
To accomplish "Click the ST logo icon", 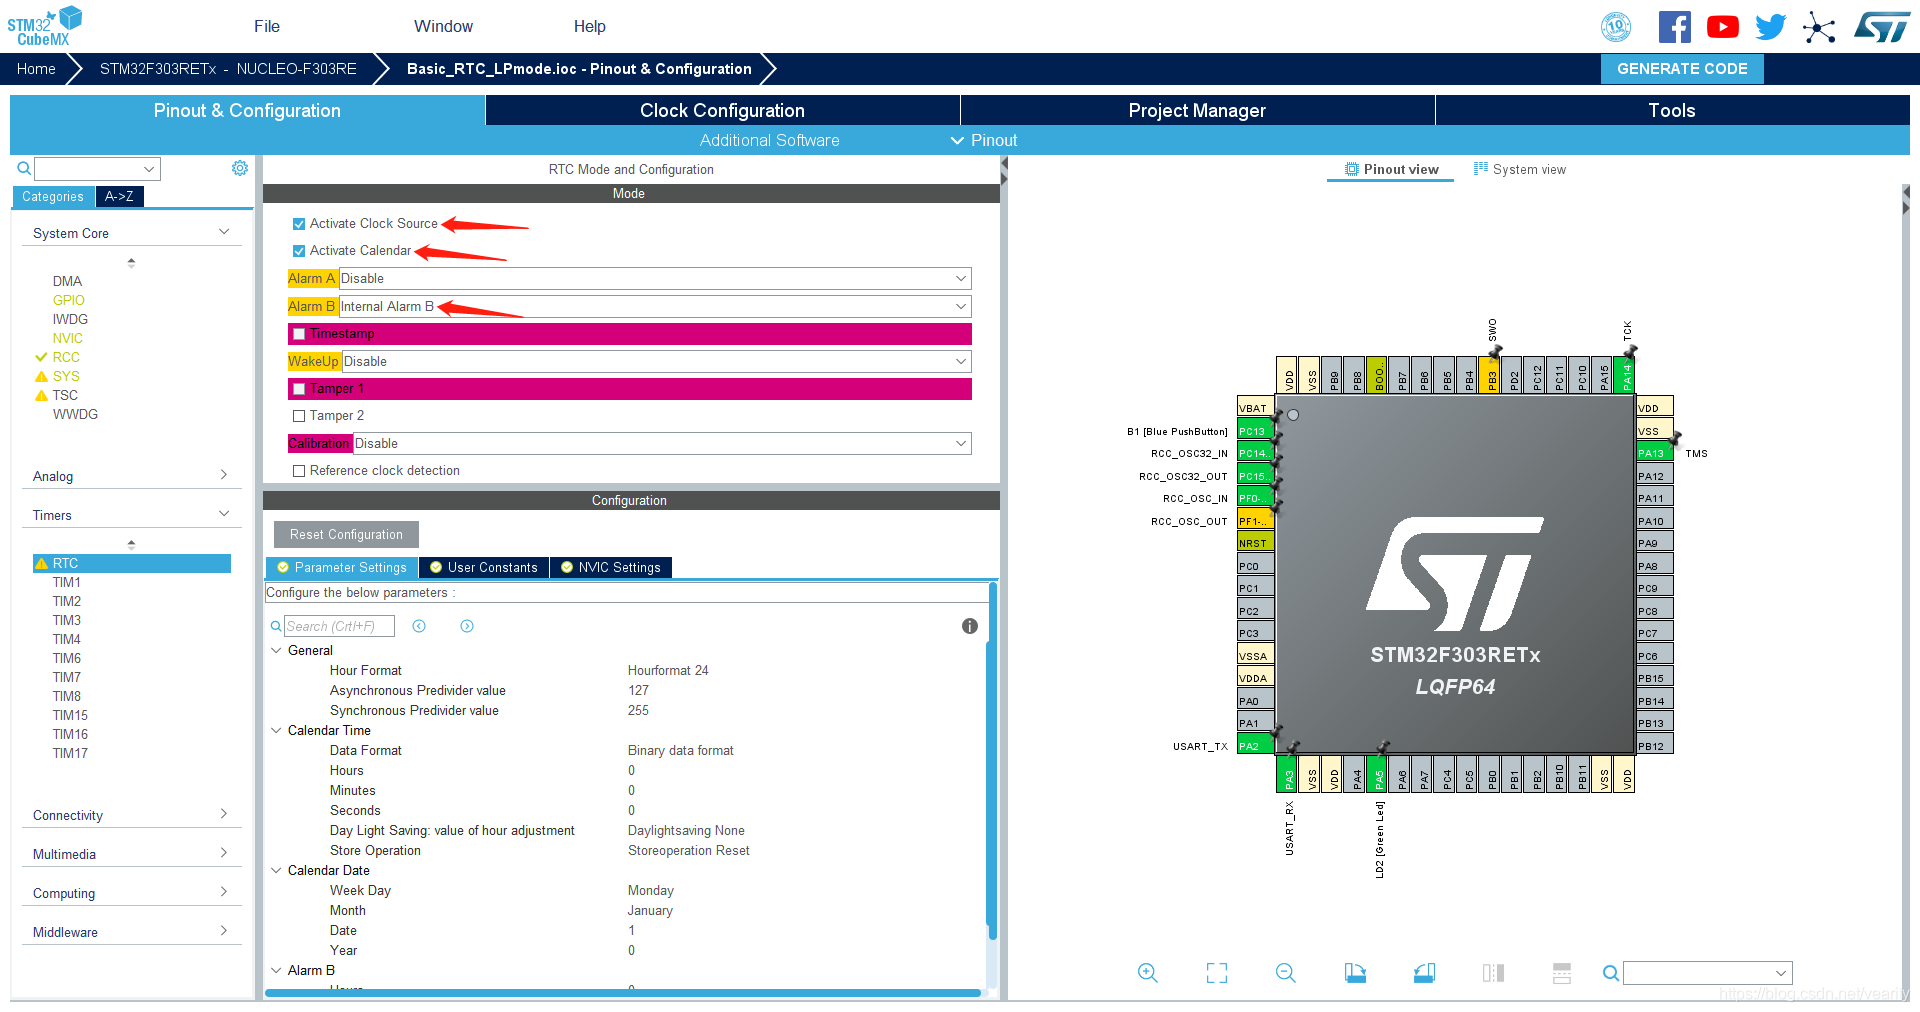I will (1881, 27).
